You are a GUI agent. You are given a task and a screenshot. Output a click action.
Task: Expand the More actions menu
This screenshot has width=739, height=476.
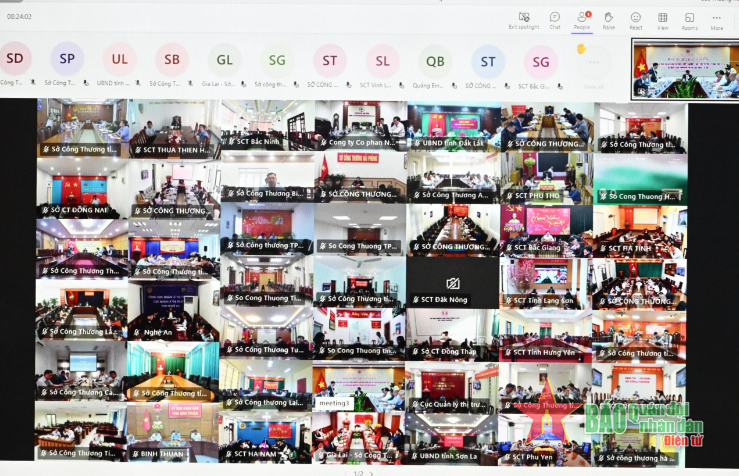click(x=716, y=20)
